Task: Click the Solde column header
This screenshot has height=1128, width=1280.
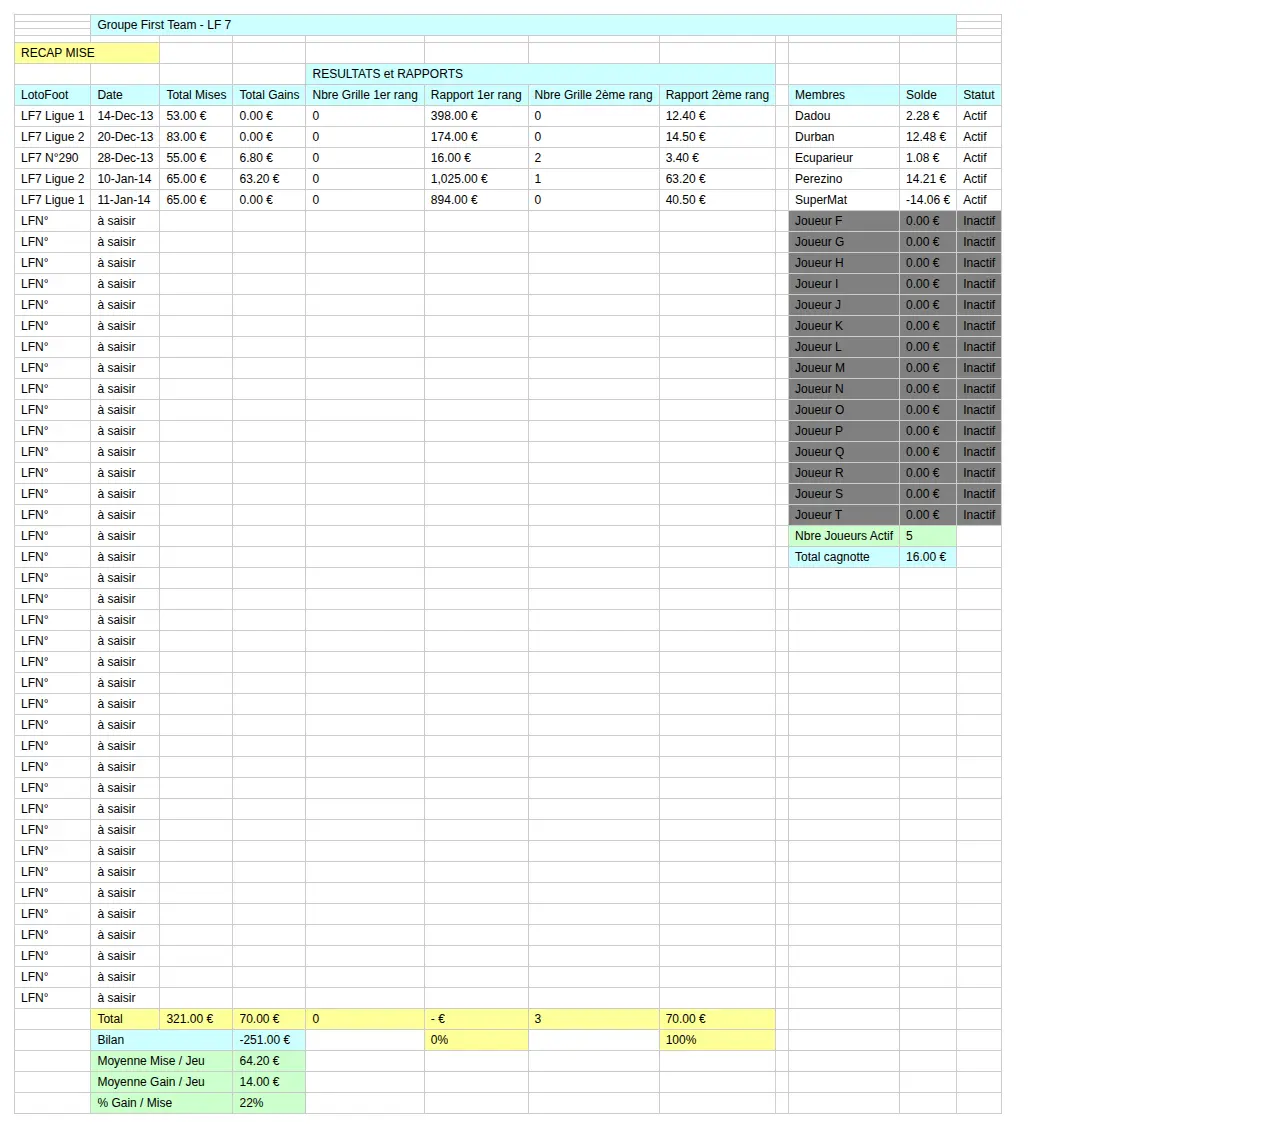Action: (928, 95)
